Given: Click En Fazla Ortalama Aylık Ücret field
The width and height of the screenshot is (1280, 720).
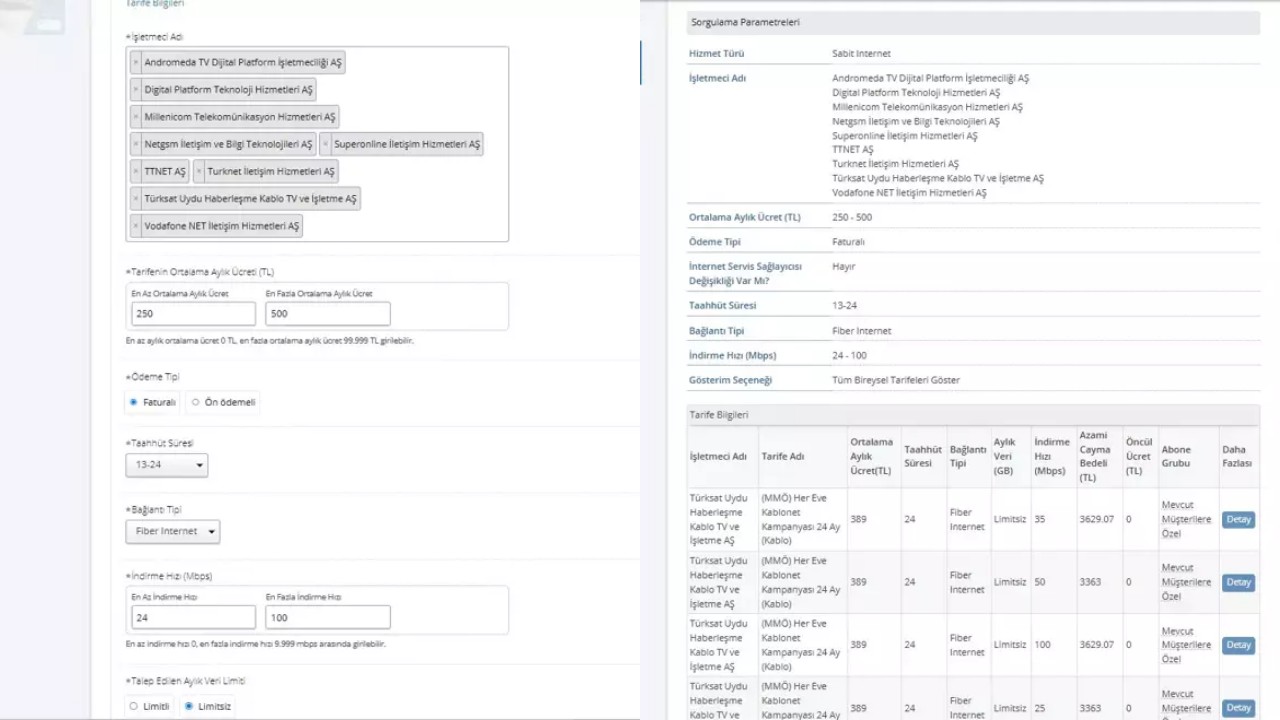Looking at the screenshot, I should coord(328,314).
